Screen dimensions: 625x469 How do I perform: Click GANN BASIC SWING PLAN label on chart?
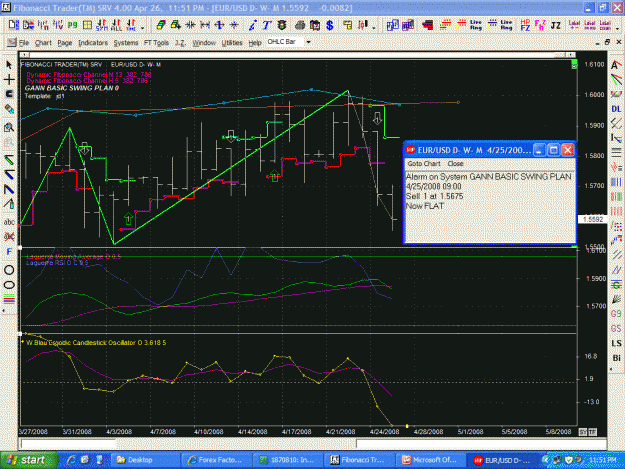72,88
